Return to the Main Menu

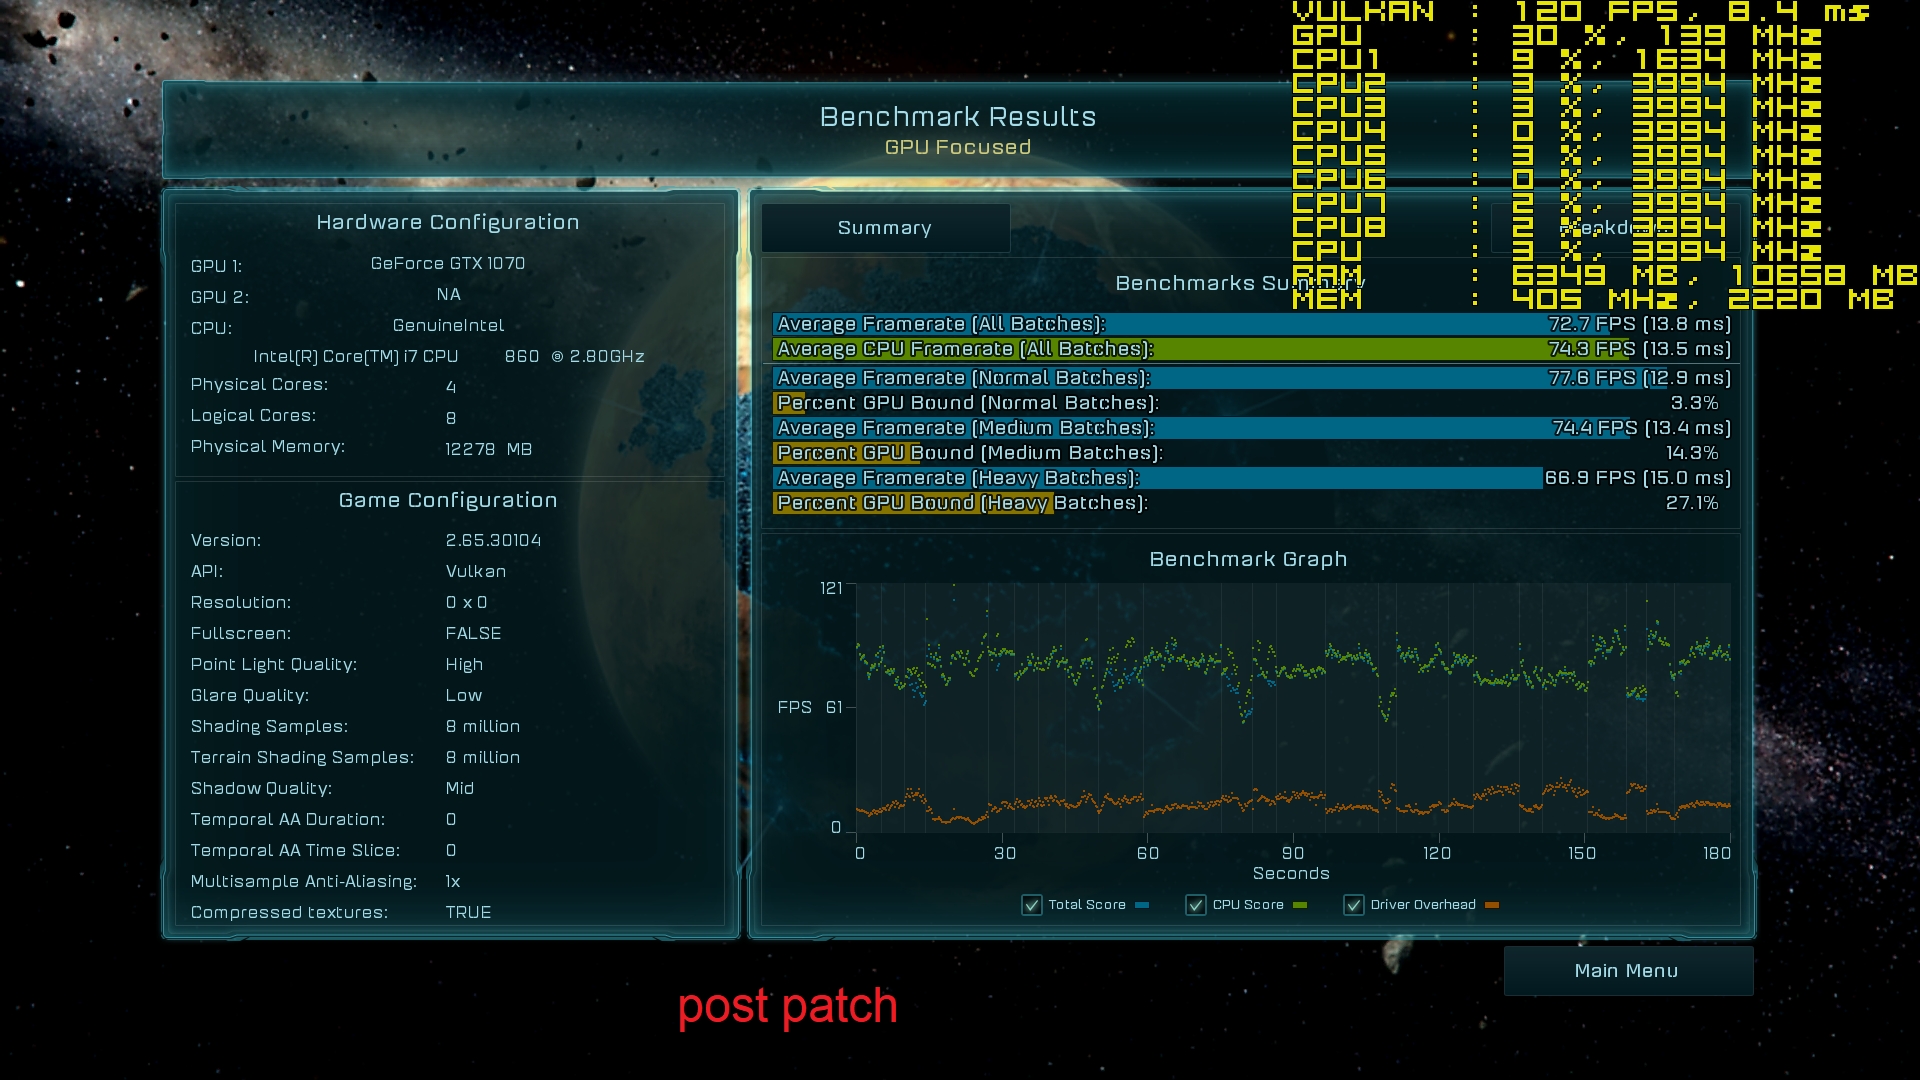[1627, 971]
